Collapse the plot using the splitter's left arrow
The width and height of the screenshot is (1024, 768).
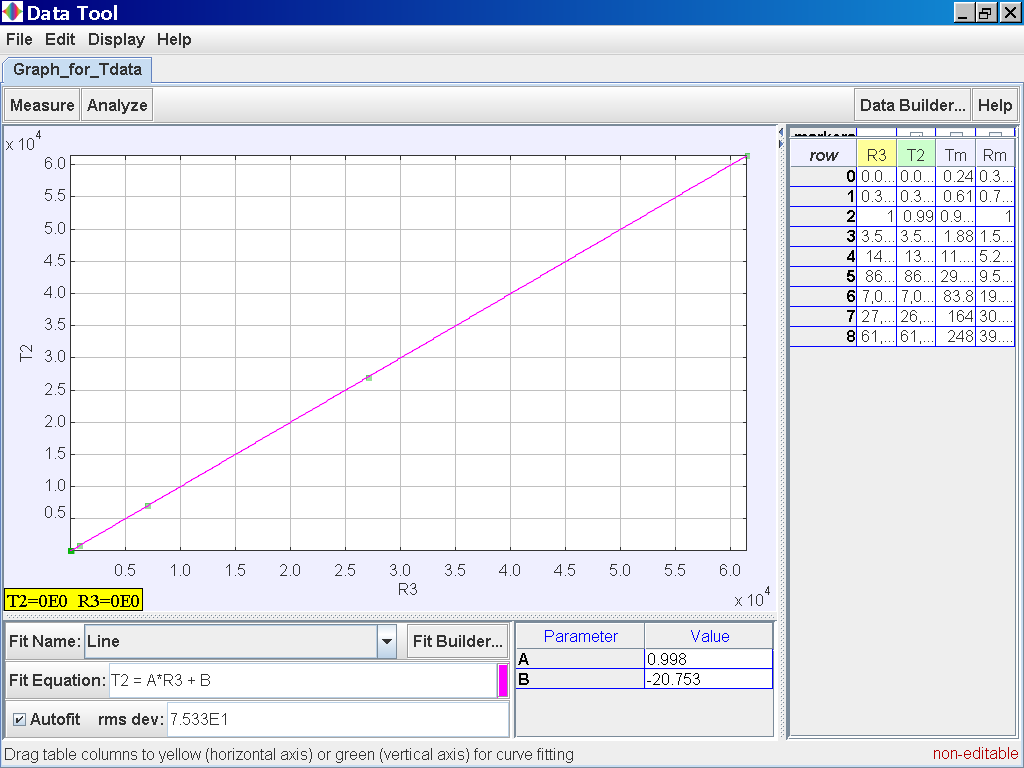tap(781, 130)
